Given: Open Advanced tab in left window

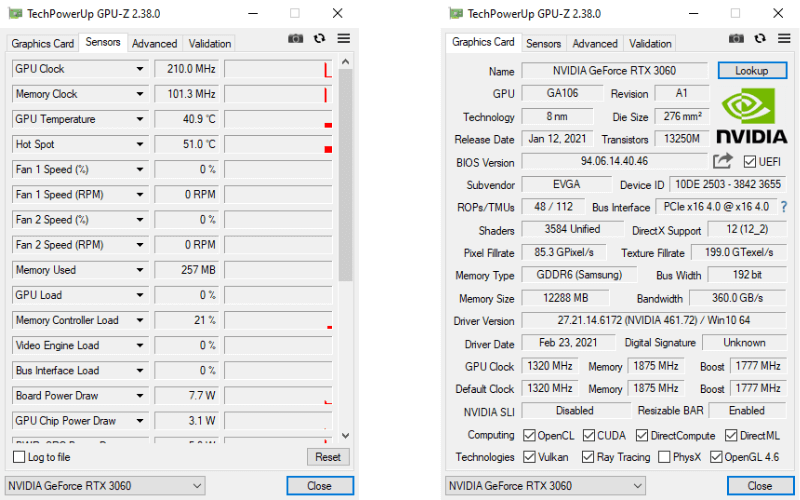Looking at the screenshot, I should (155, 43).
